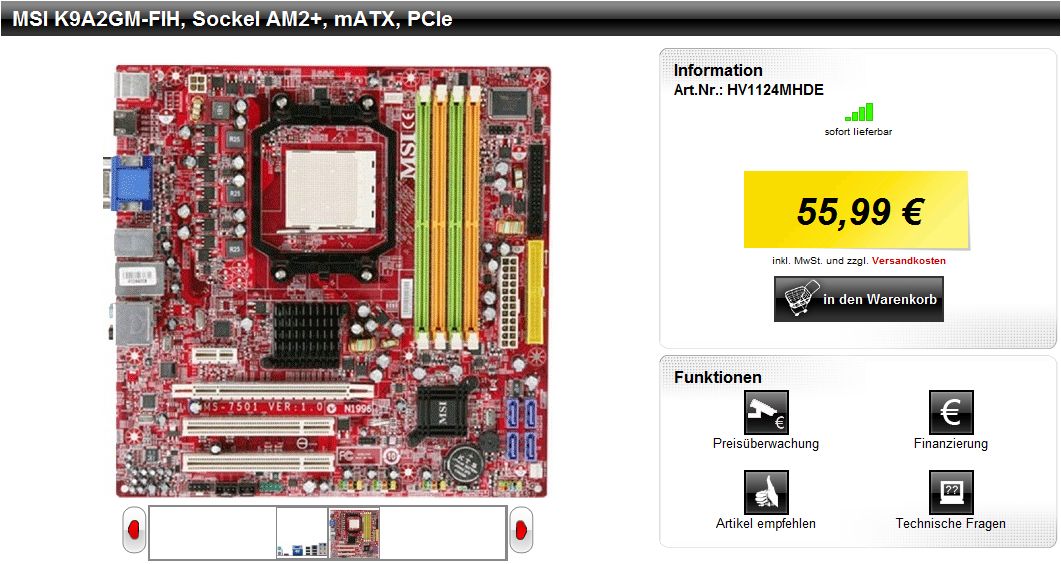The width and height of the screenshot is (1061, 564).
Task: Click the yellow 55,99 € price tag
Action: coord(856,210)
